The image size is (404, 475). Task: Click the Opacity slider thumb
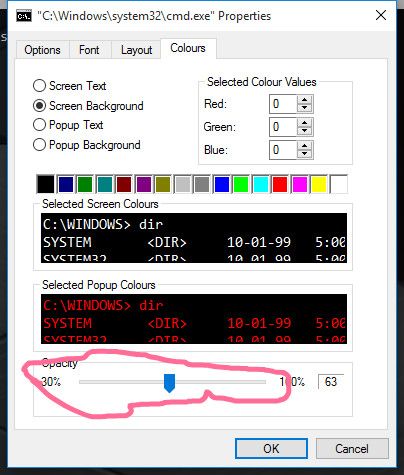pos(170,383)
